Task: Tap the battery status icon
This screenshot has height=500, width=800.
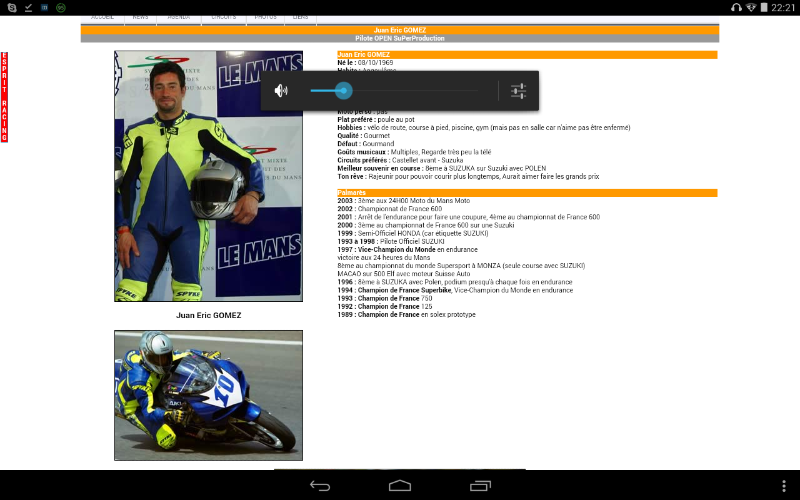Action: click(x=764, y=8)
